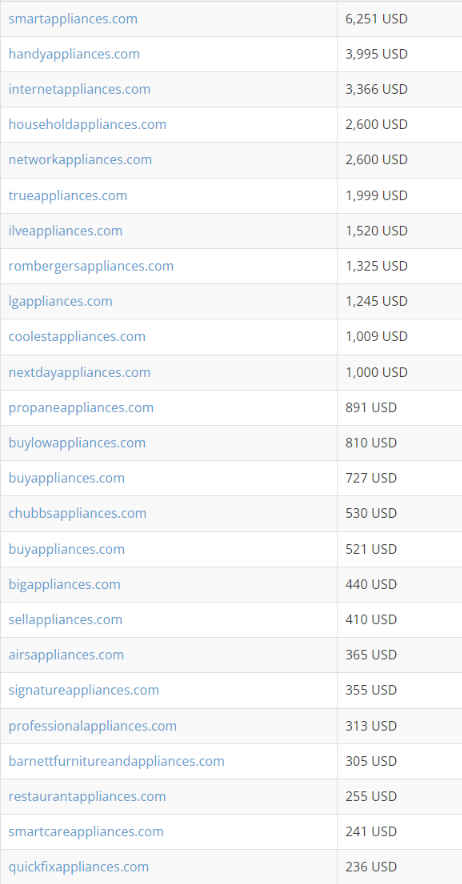Select householdappliances.com link

[87, 124]
